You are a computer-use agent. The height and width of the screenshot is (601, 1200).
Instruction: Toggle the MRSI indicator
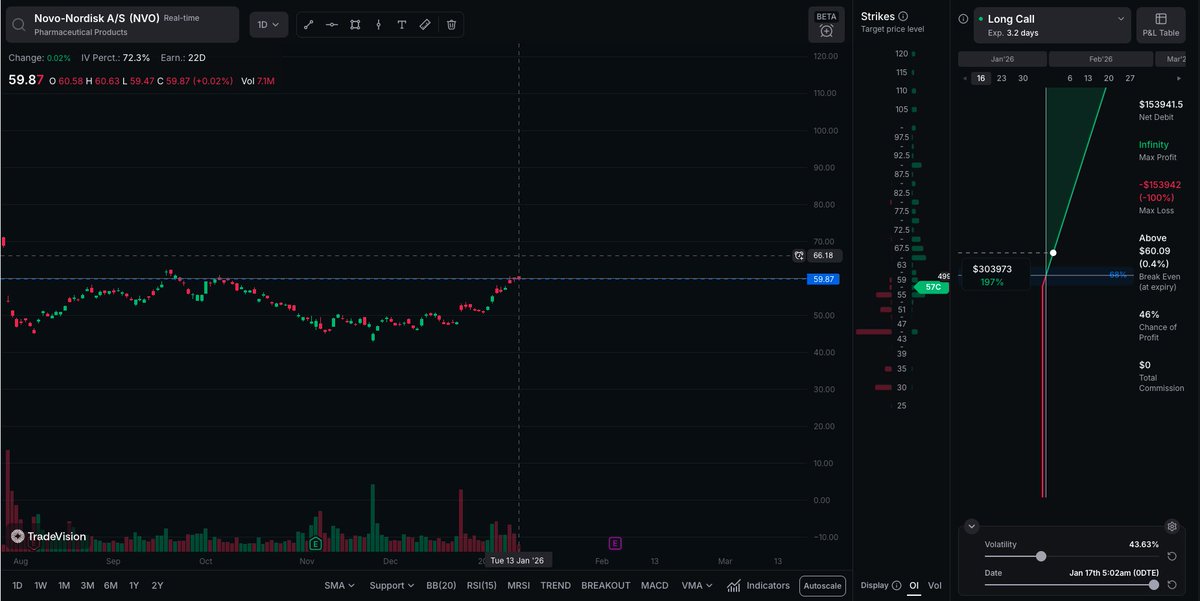point(518,585)
